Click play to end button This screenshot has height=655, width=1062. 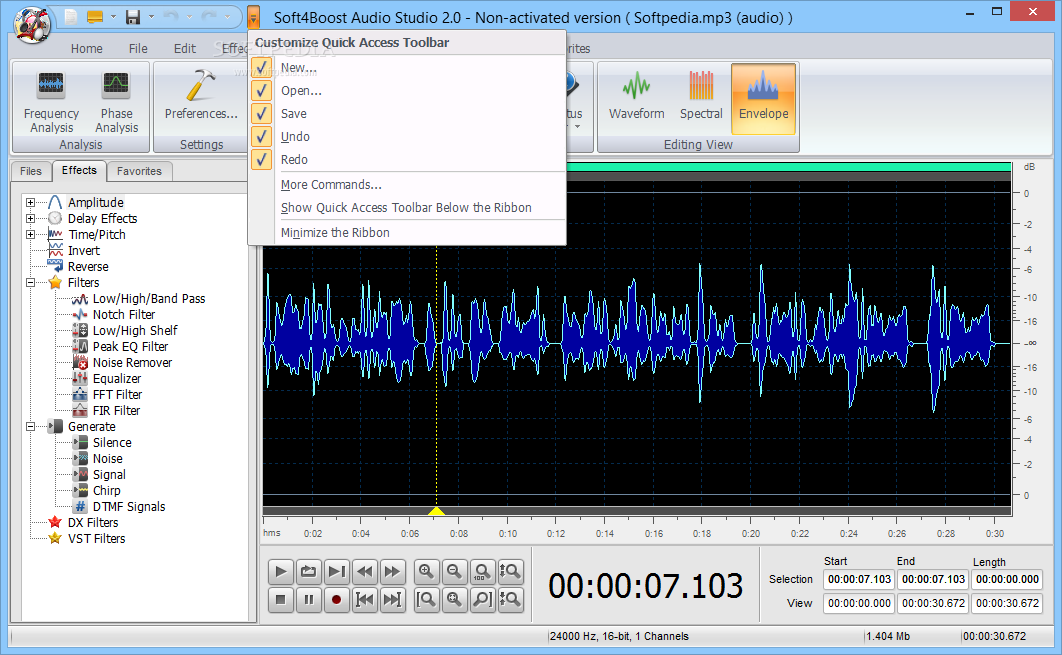(336, 572)
